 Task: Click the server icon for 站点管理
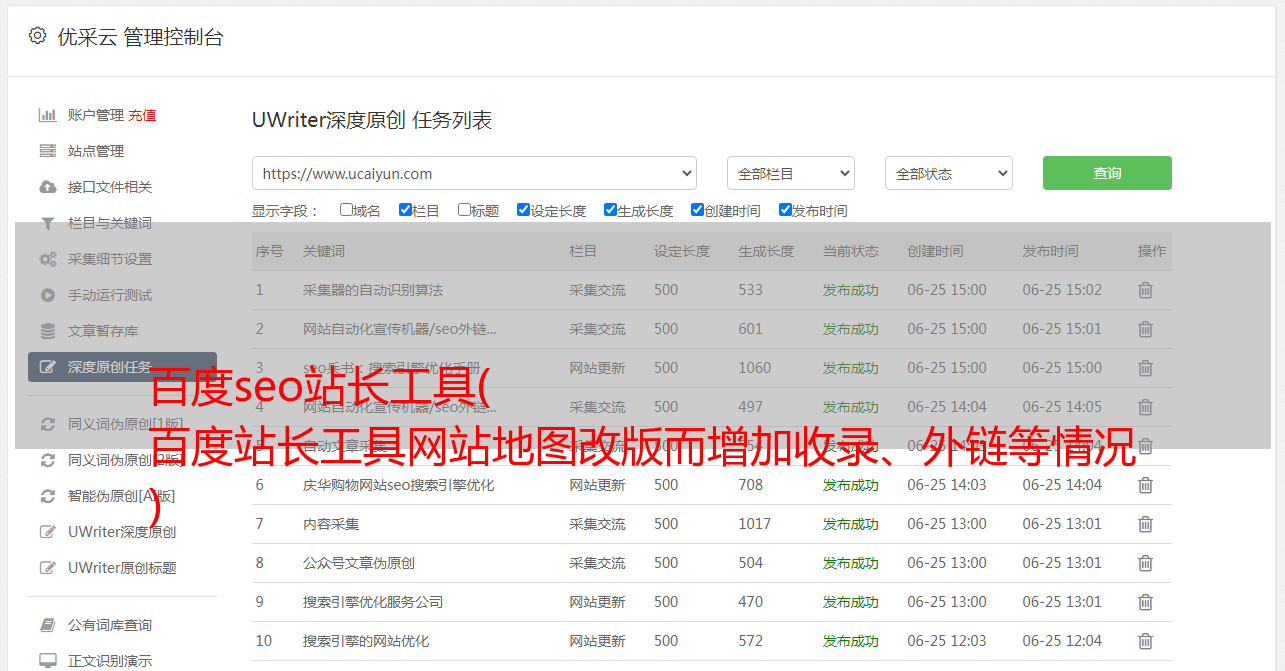click(x=47, y=151)
